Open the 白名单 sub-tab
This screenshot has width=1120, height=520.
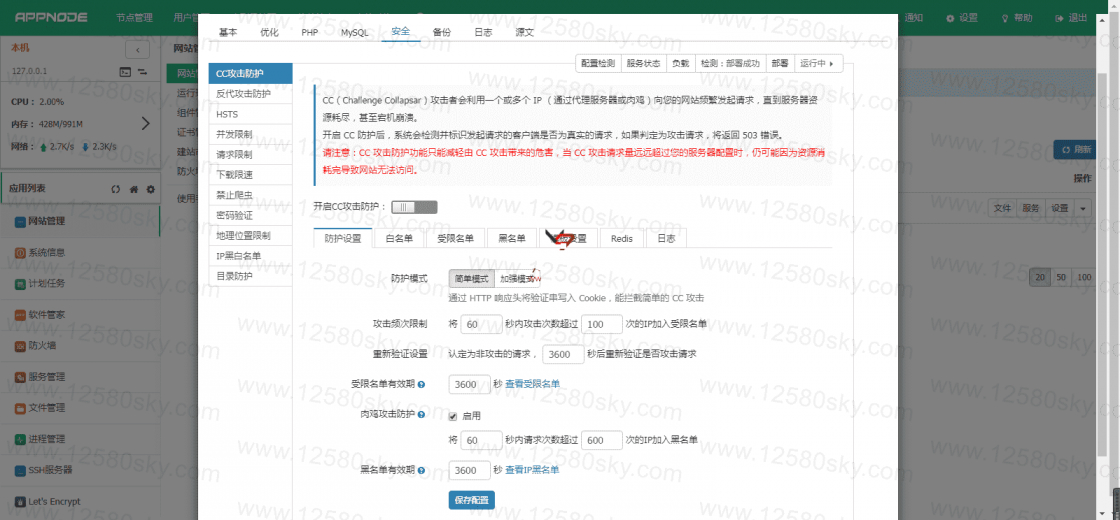coord(399,239)
